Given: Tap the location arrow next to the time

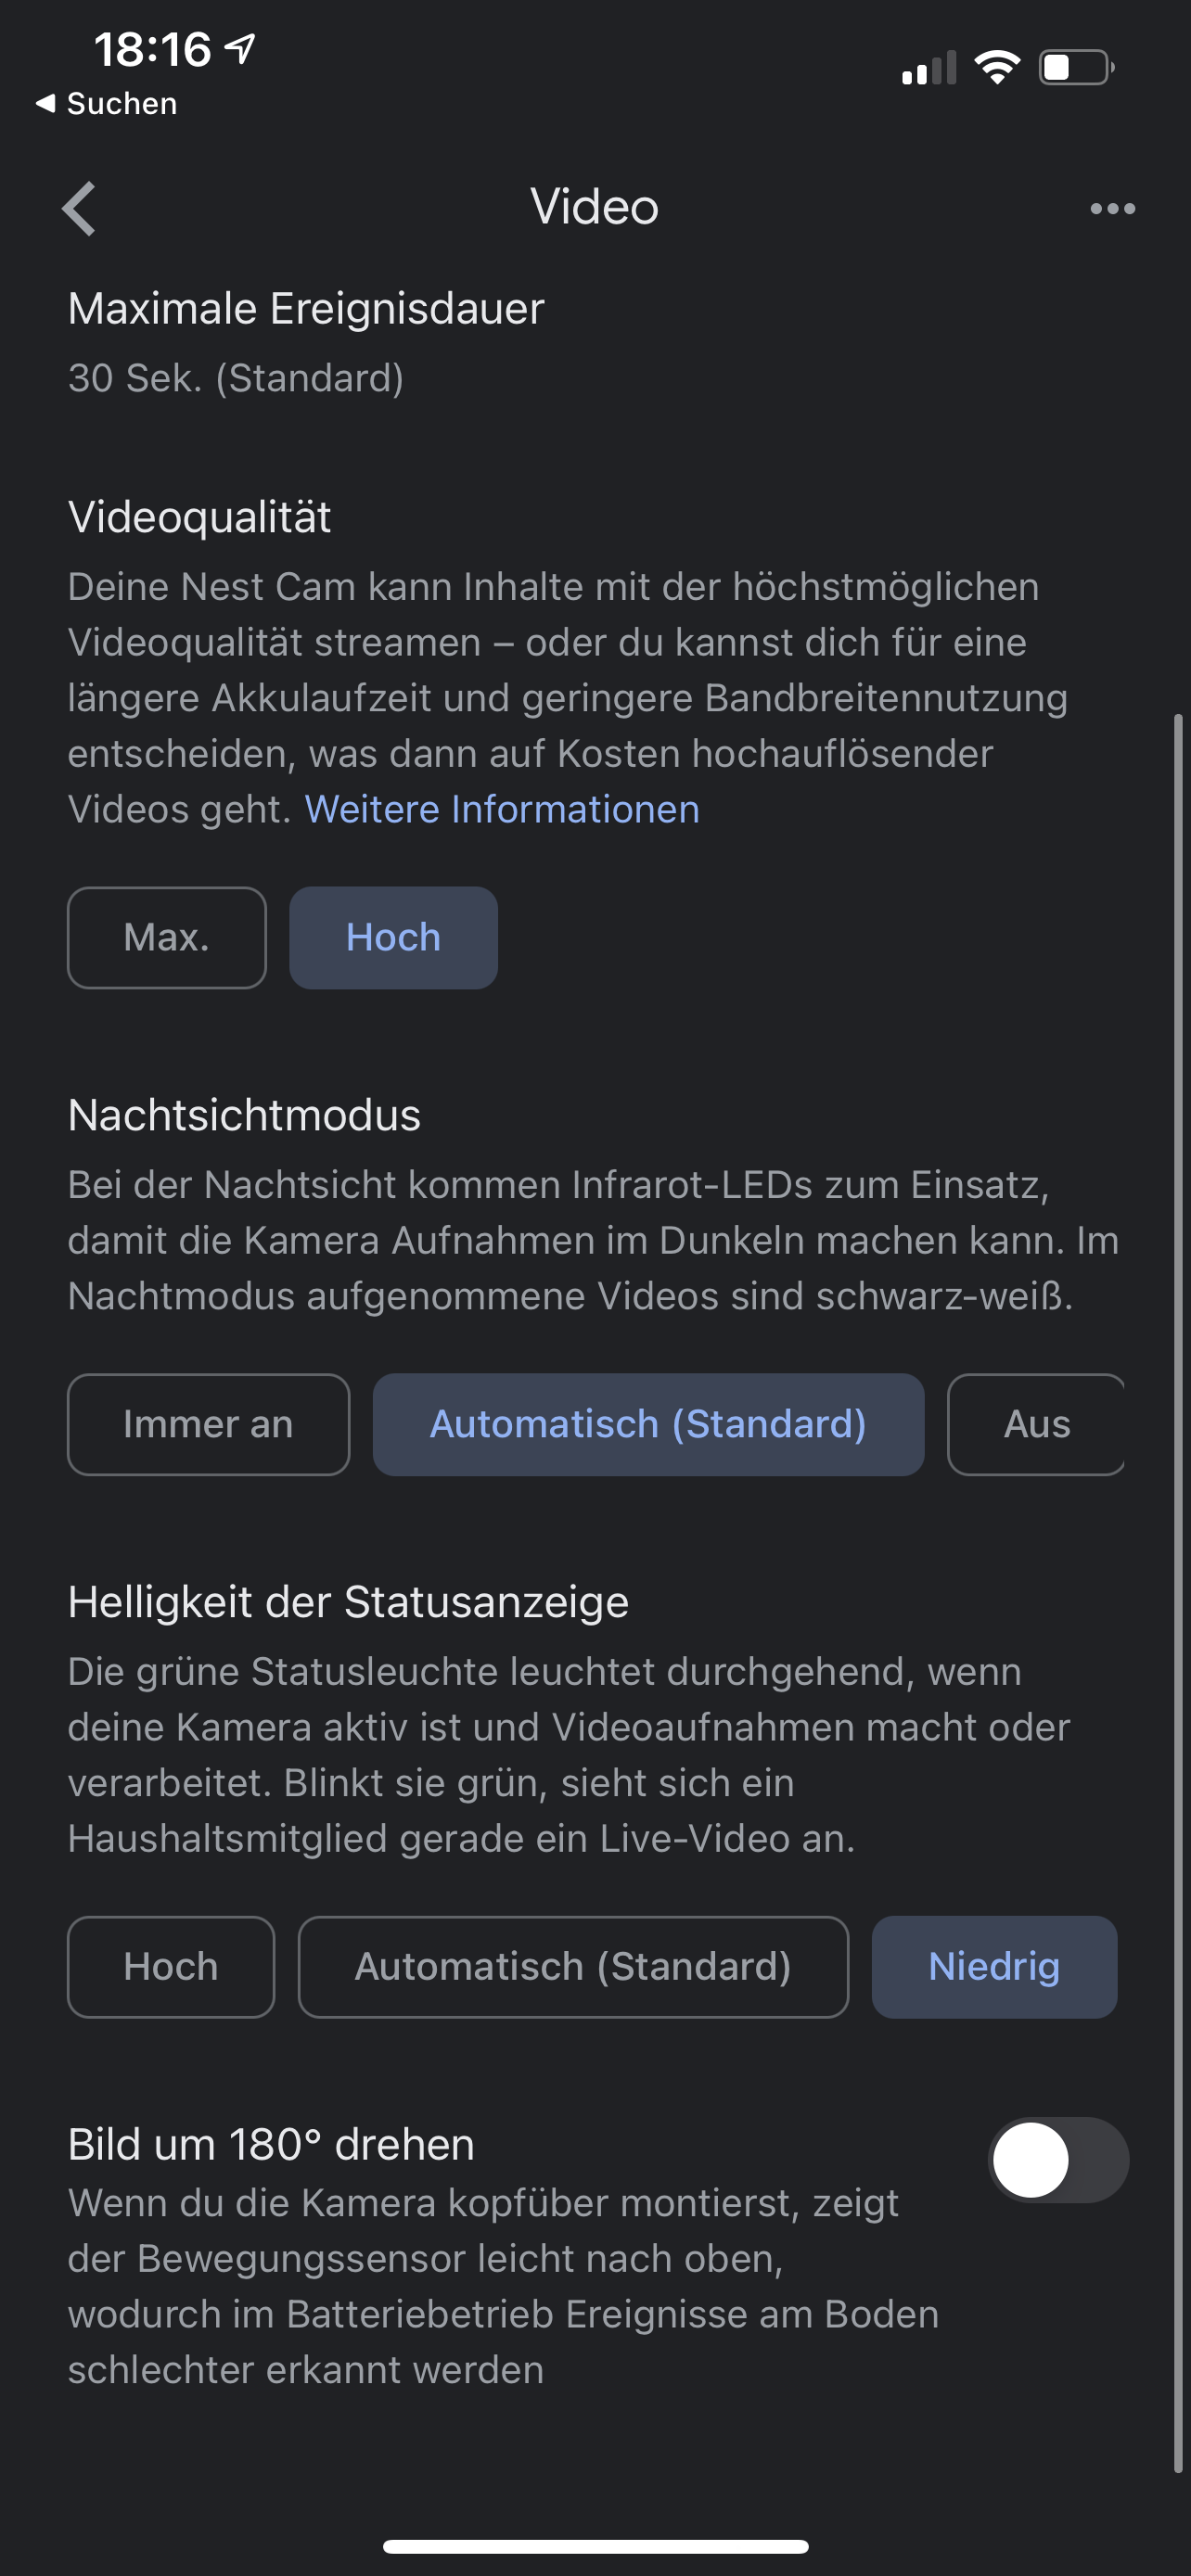Looking at the screenshot, I should (240, 48).
